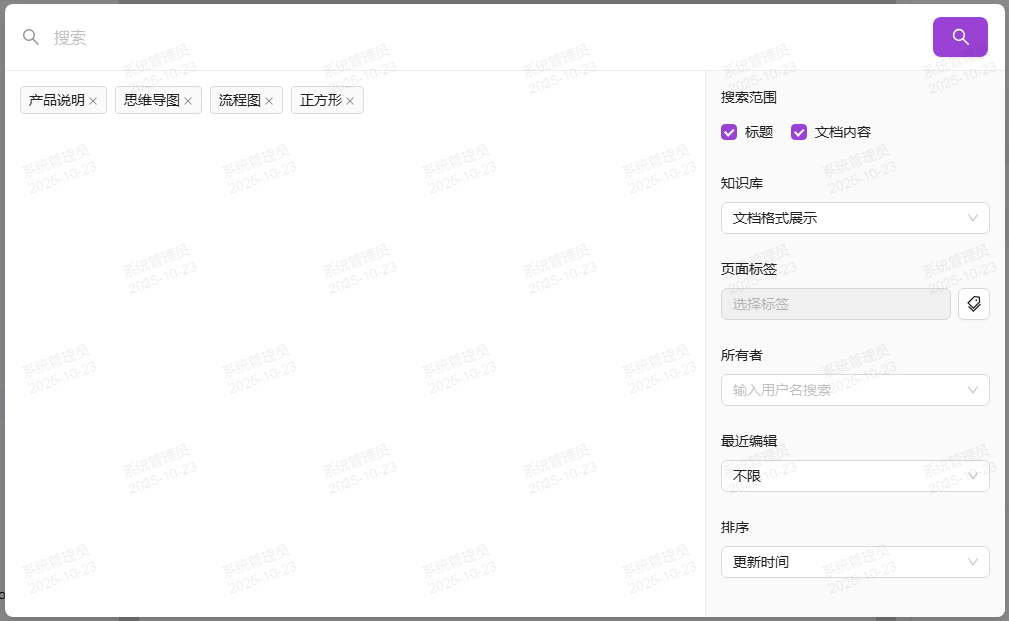The height and width of the screenshot is (621, 1009).
Task: Uncheck the 标题 search scope checkbox
Action: [x=728, y=132]
